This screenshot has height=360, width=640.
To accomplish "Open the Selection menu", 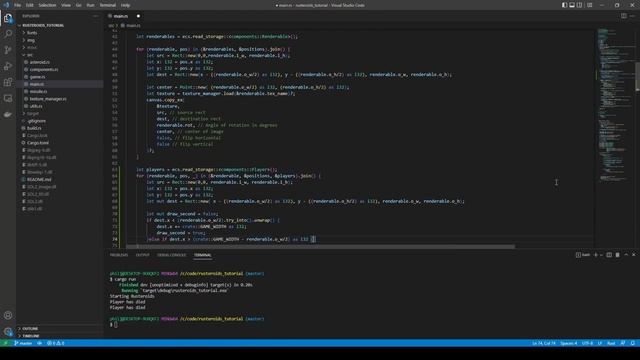I will [47, 5].
